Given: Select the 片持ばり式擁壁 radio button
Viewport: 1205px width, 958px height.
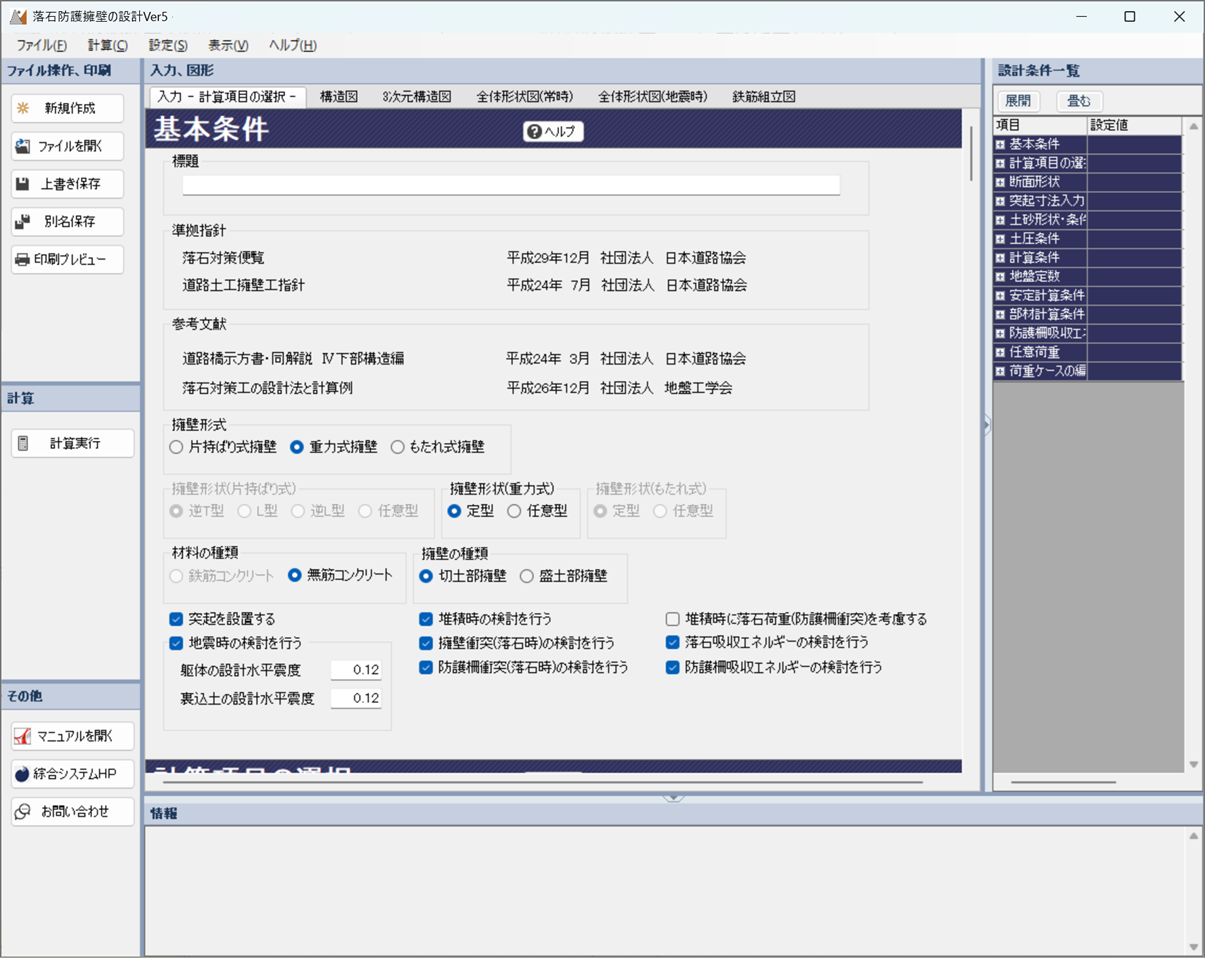Looking at the screenshot, I should pos(177,447).
